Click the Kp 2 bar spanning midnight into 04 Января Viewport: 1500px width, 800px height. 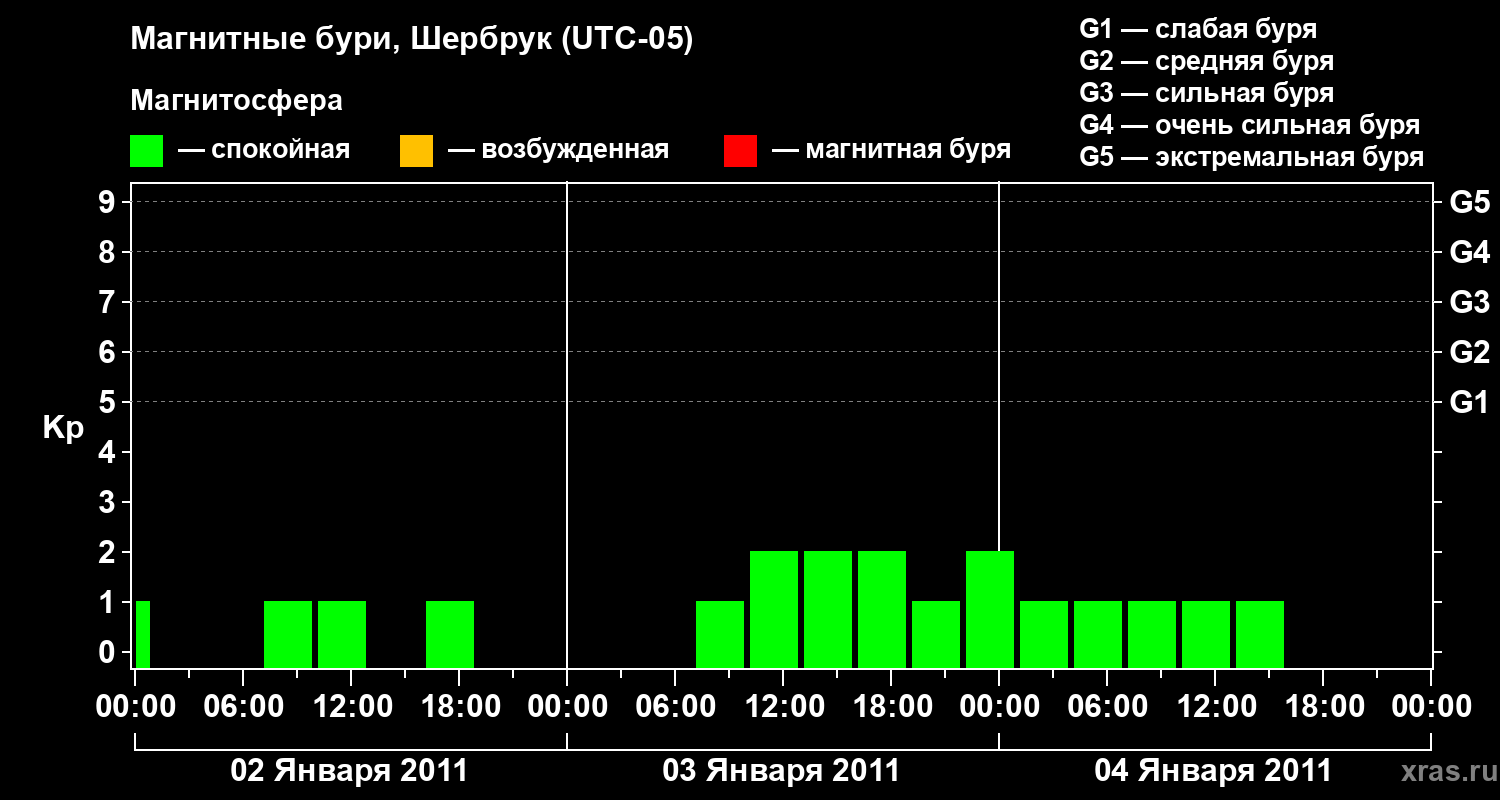click(x=990, y=609)
